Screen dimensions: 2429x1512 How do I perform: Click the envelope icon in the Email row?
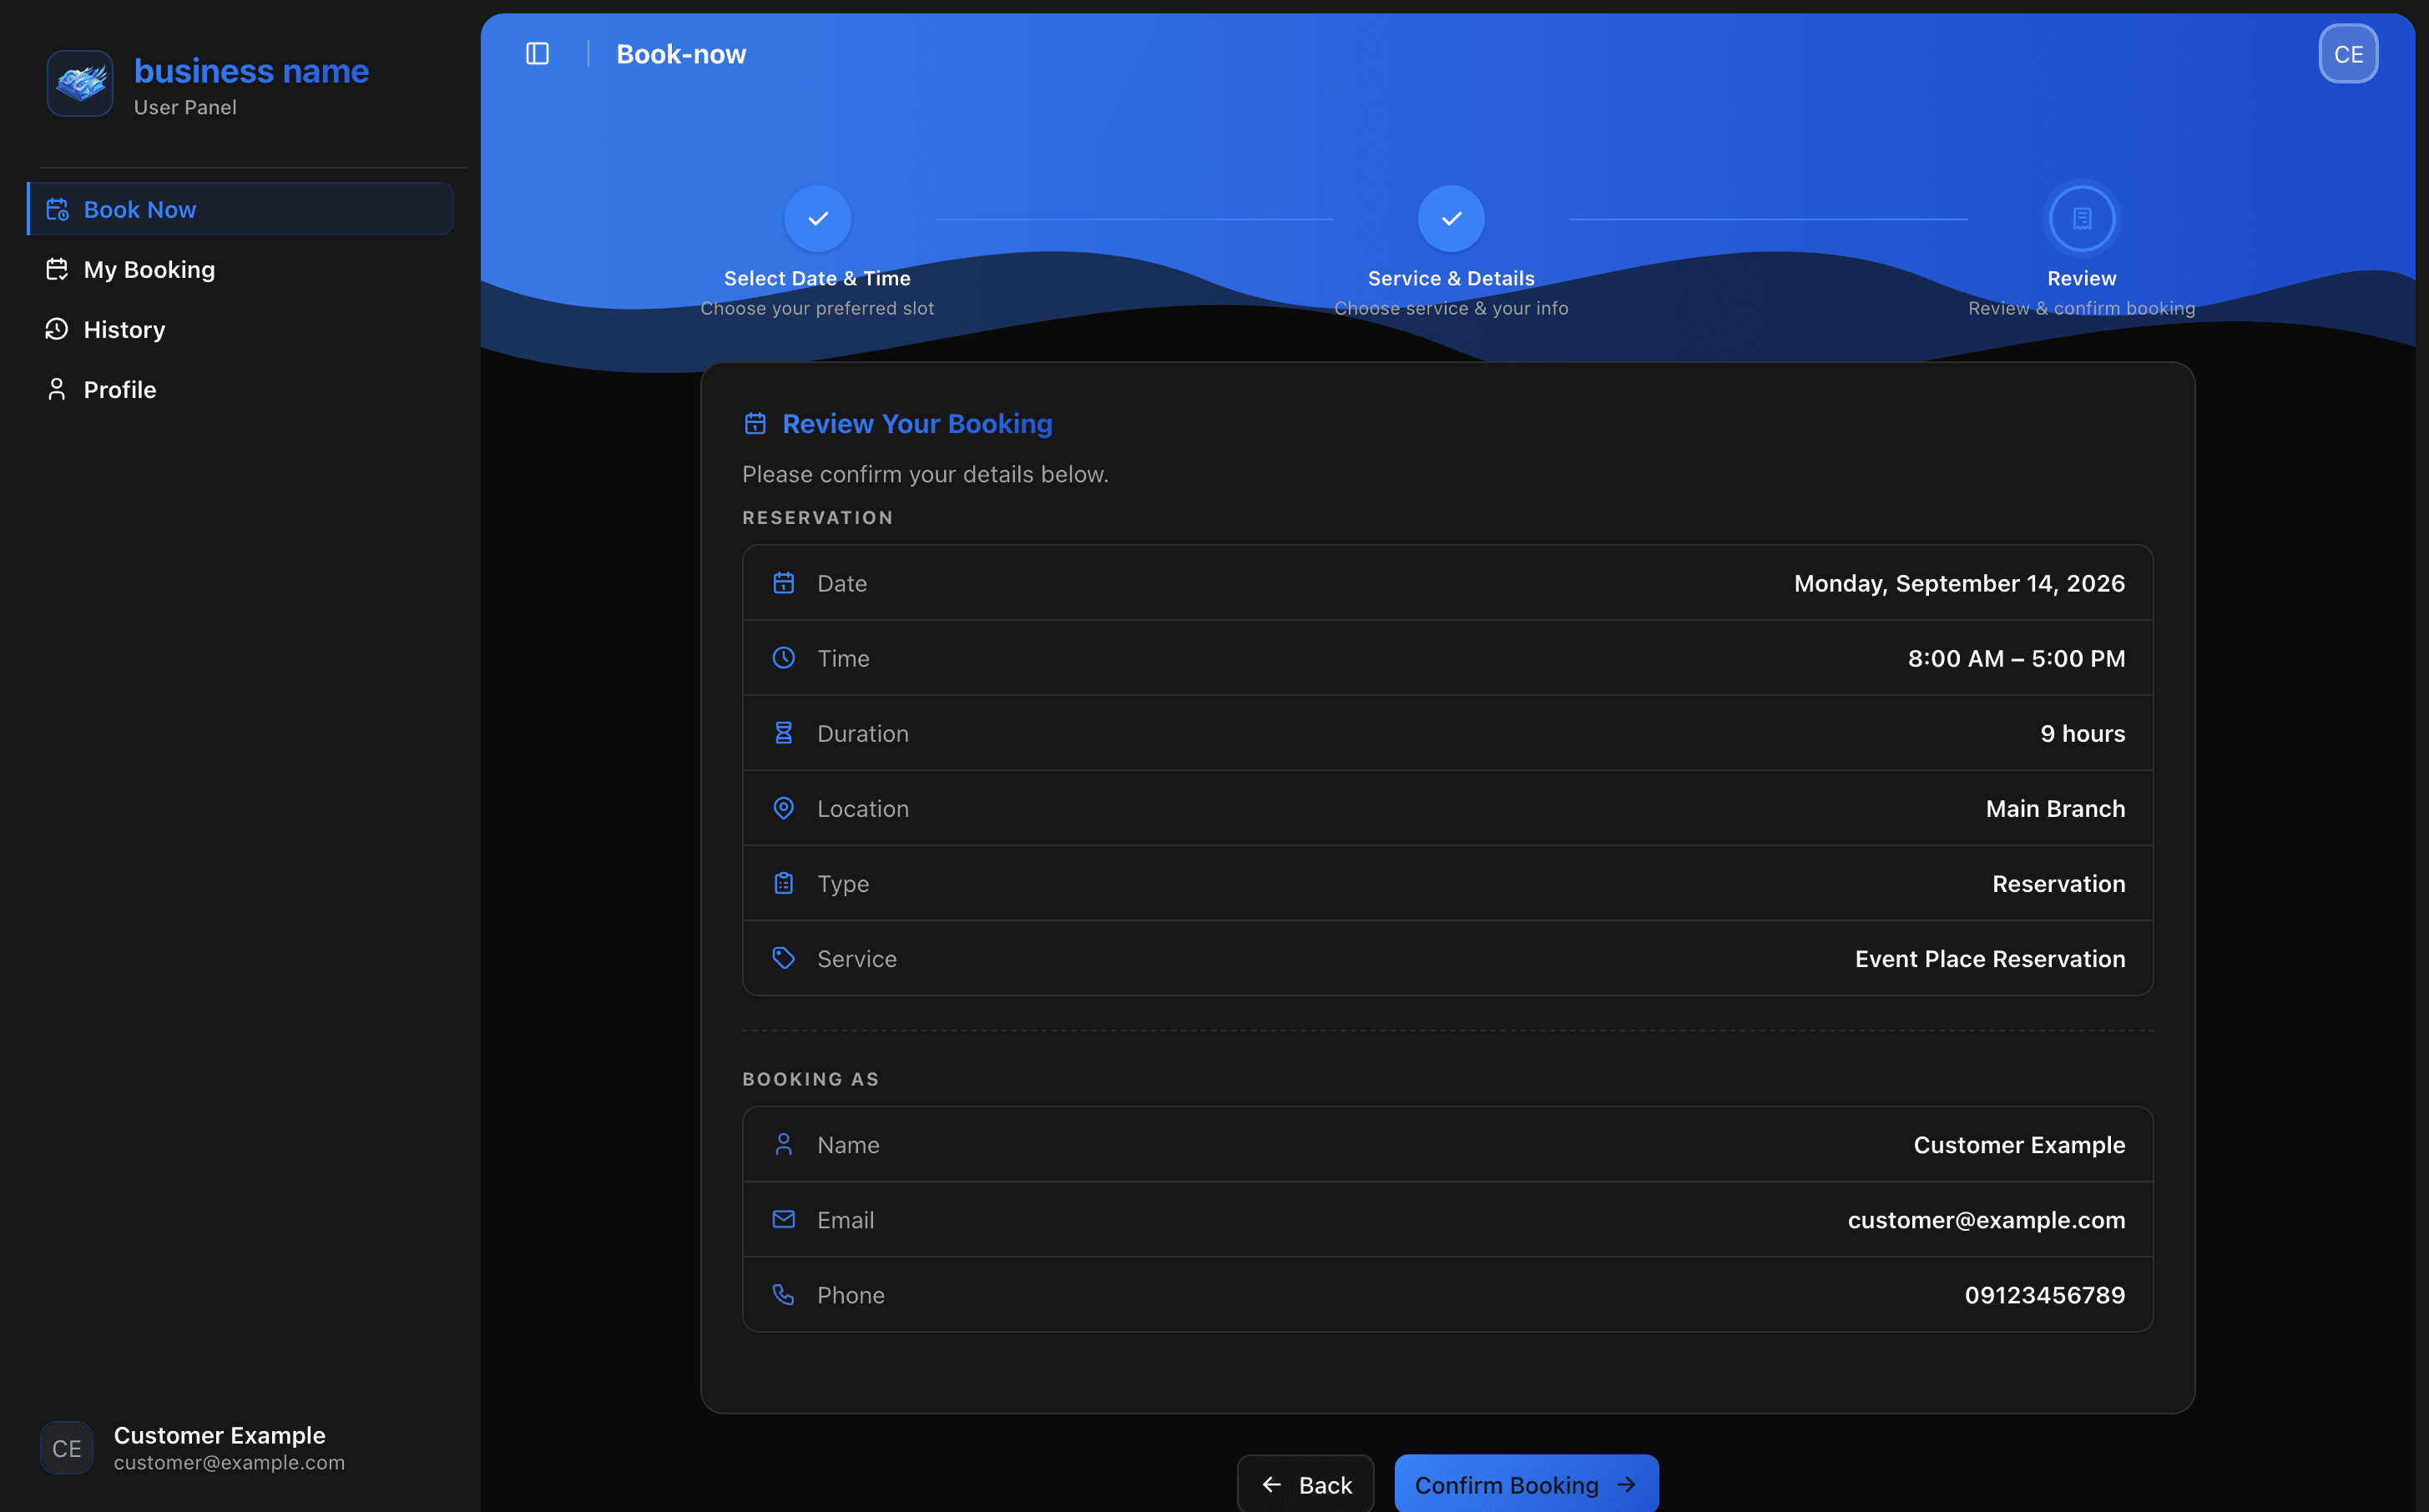[x=783, y=1219]
